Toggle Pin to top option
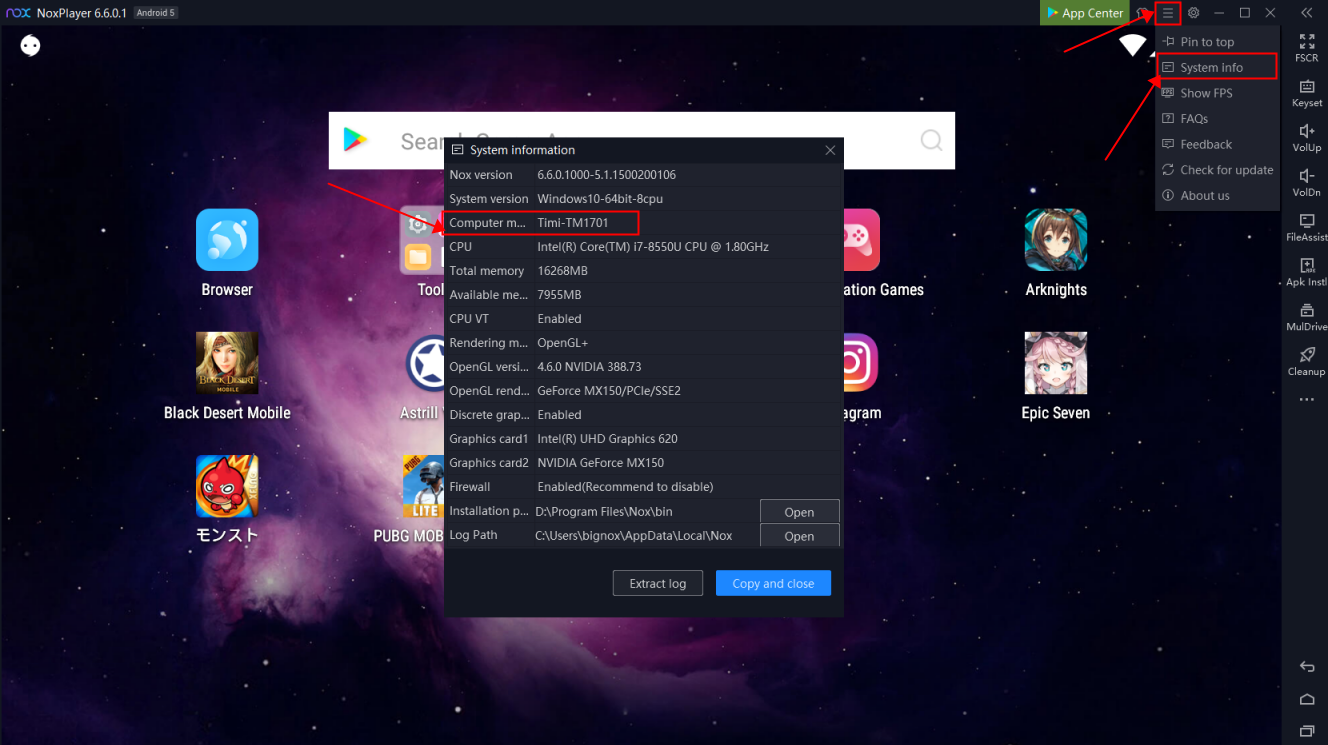Viewport: 1328px width, 745px height. click(1207, 42)
